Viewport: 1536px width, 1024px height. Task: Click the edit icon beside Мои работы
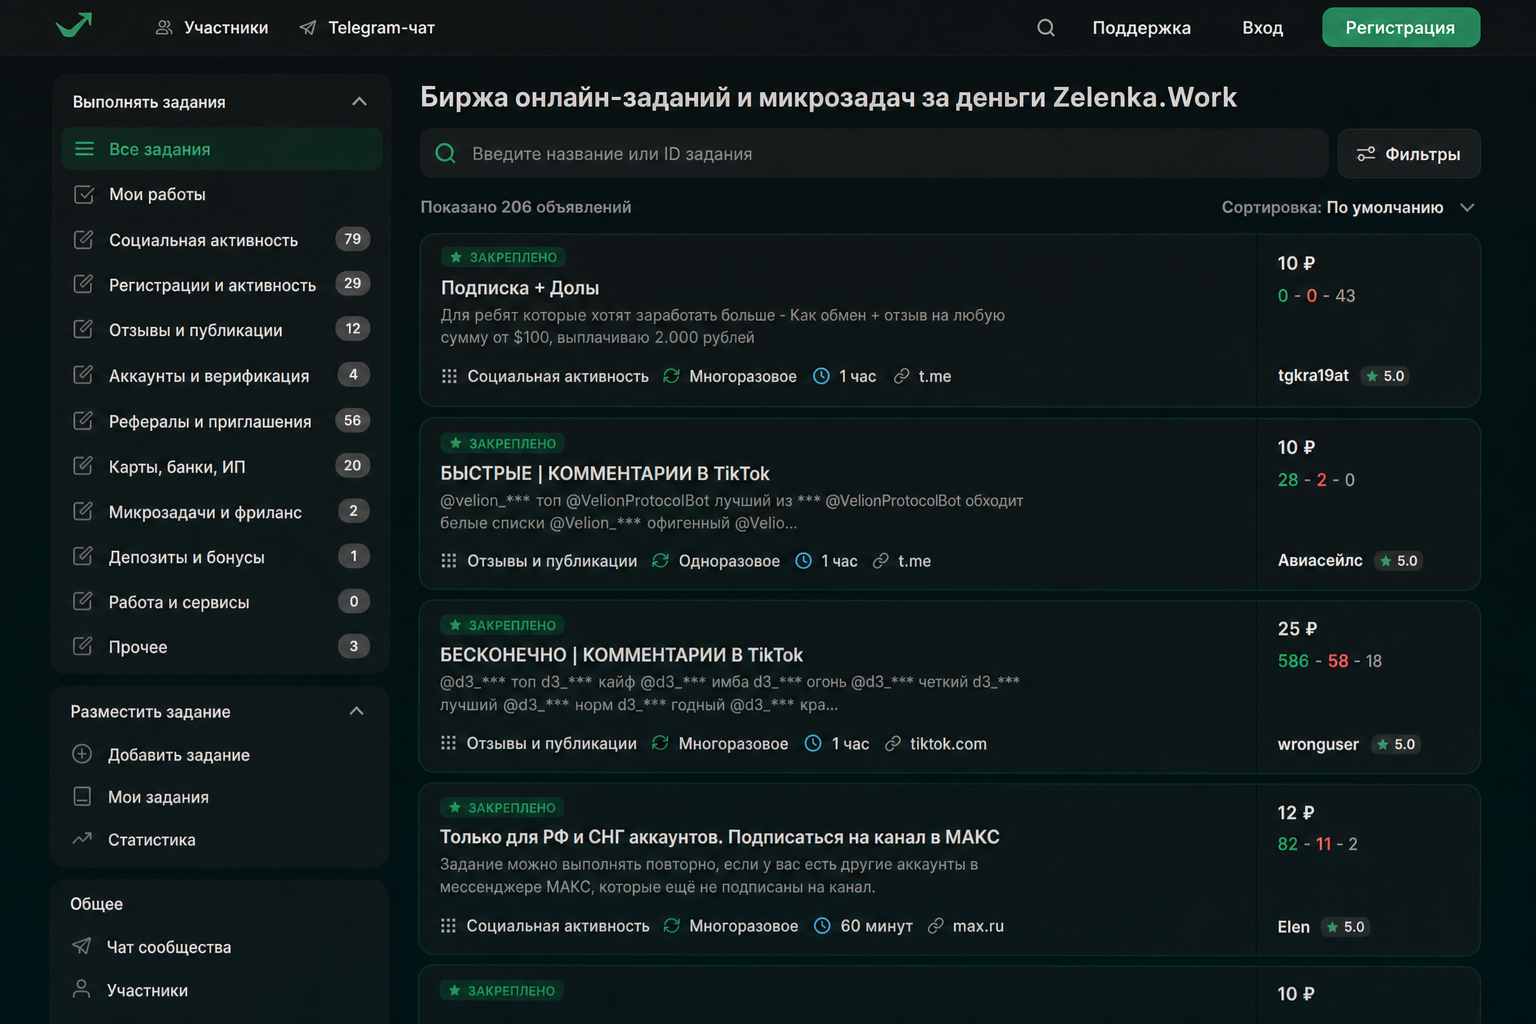point(84,194)
